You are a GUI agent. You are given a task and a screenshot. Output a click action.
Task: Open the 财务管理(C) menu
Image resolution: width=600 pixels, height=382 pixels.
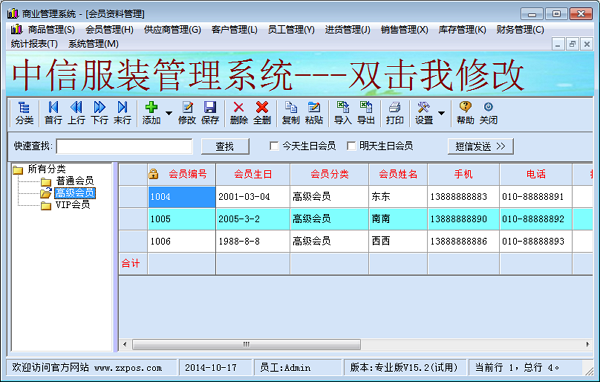tap(520, 29)
